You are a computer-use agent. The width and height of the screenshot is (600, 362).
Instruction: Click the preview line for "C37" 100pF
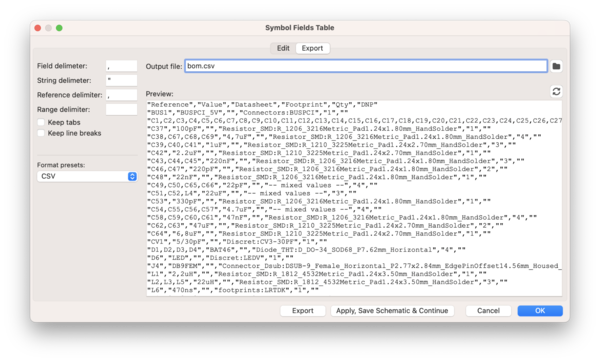pyautogui.click(x=319, y=129)
